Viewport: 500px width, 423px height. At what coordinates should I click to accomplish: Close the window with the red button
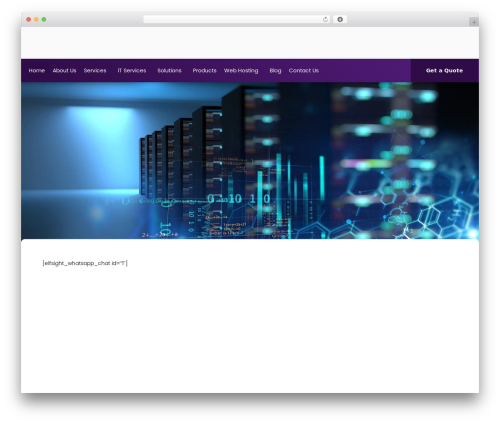tap(29, 19)
